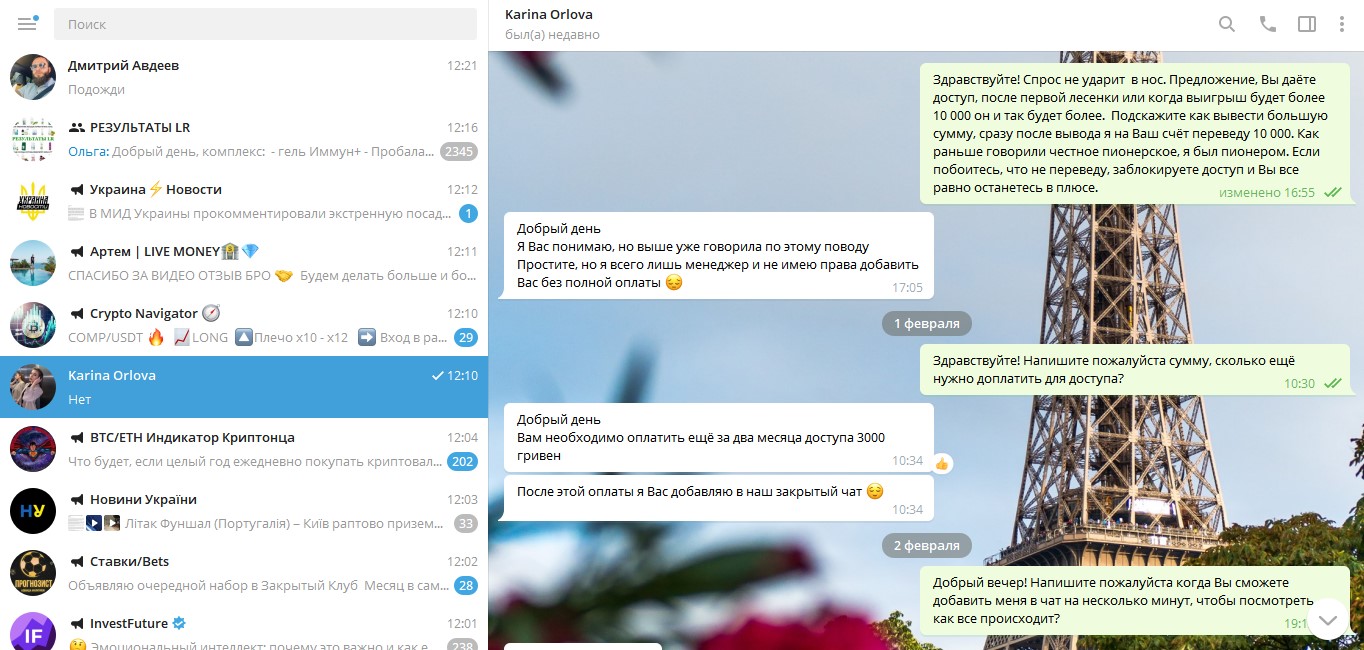Click the СПАСИБО ЗА ВИДЕО ОТЗЫВ preview
This screenshot has height=650, width=1364.
[x=273, y=275]
